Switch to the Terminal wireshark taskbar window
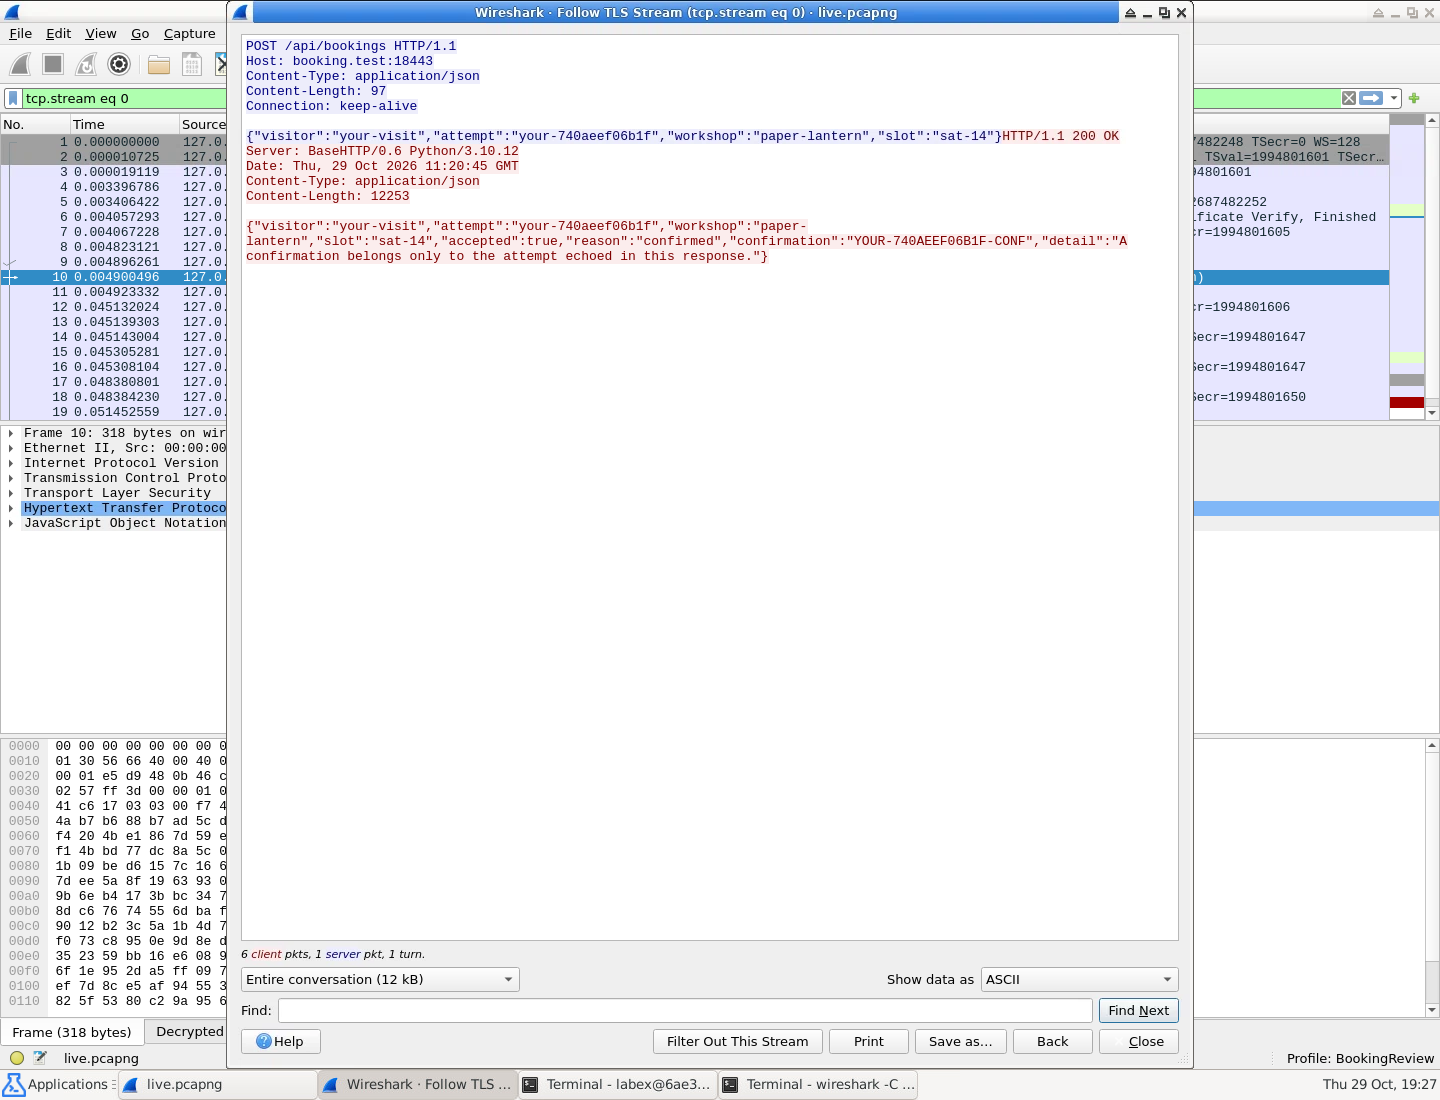 818,1084
